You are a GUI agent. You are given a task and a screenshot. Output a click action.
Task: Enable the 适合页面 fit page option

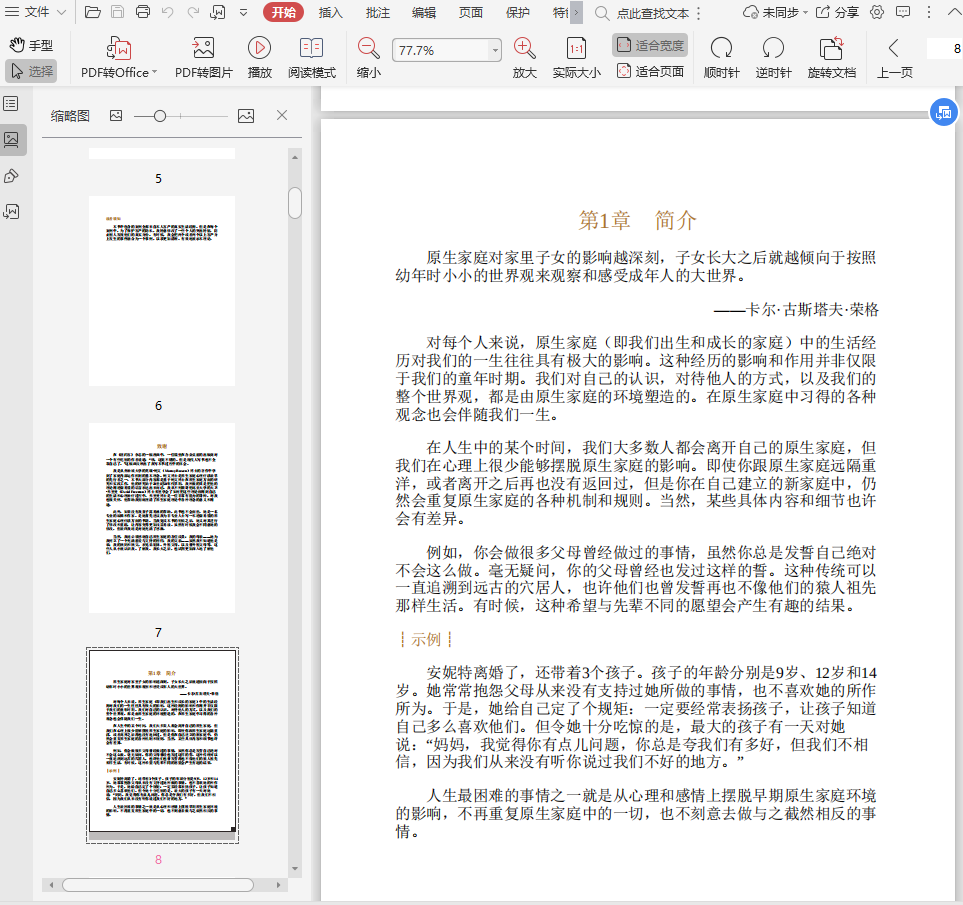pyautogui.click(x=650, y=71)
